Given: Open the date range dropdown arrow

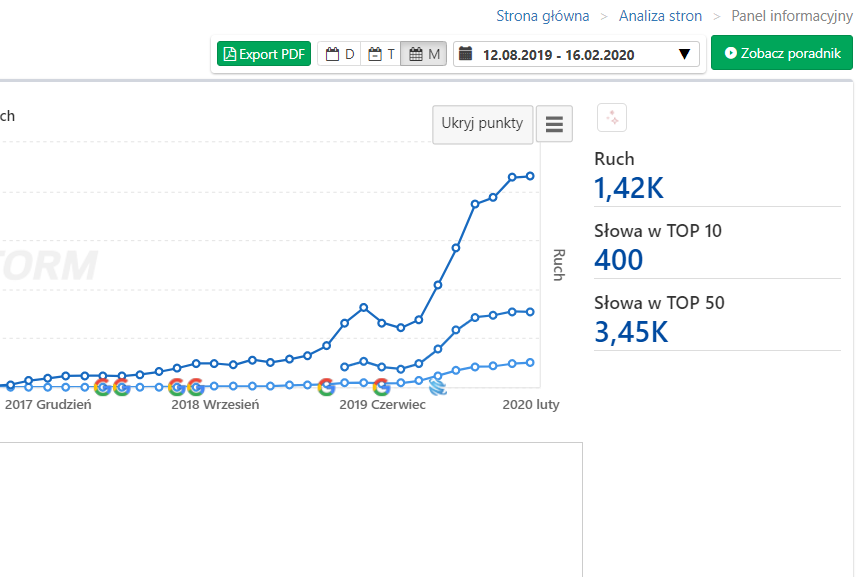Looking at the screenshot, I should point(684,54).
